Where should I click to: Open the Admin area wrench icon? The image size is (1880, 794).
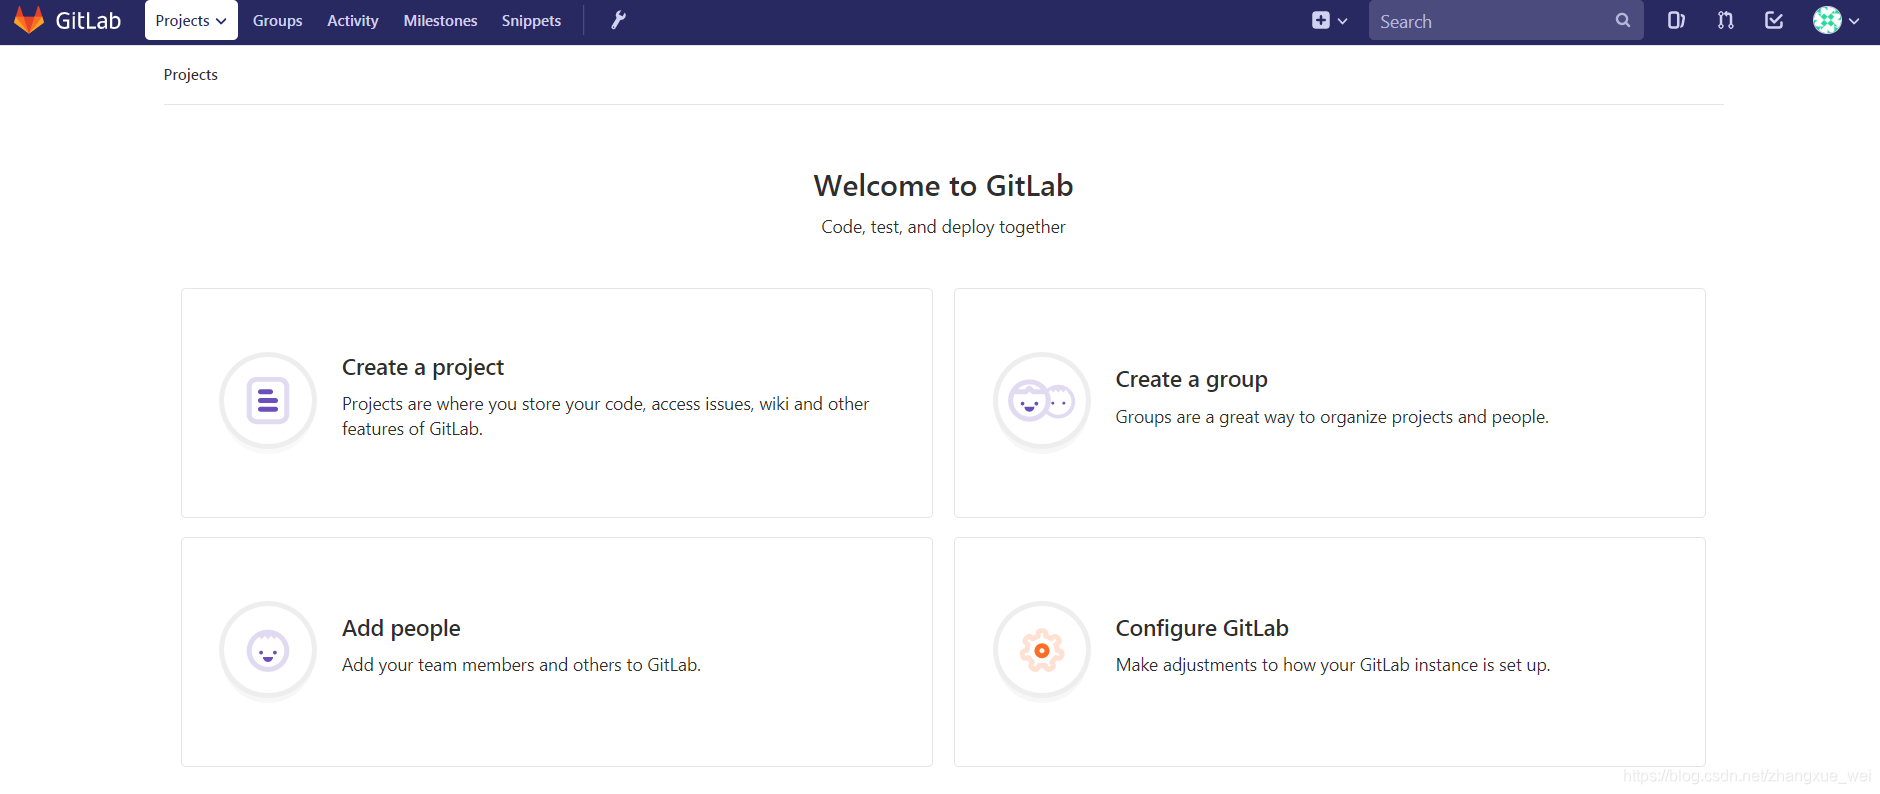pyautogui.click(x=619, y=20)
